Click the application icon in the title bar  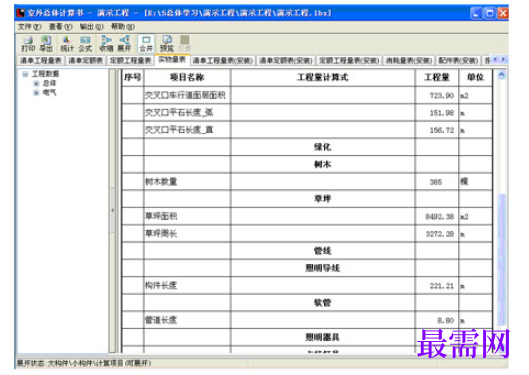[x=21, y=13]
